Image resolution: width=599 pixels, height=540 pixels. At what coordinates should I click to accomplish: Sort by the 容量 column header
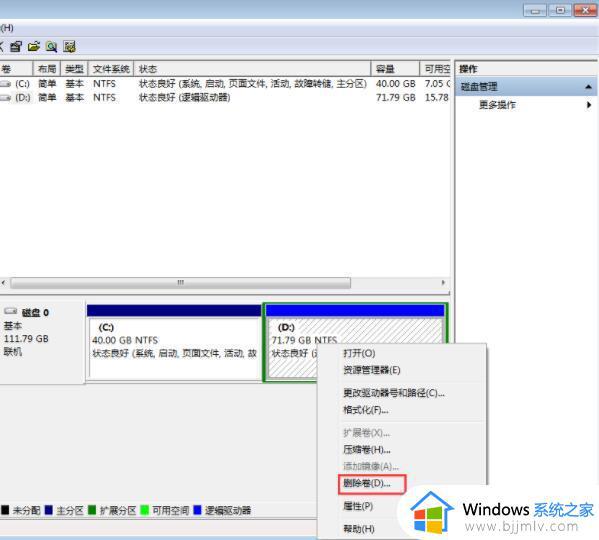pos(395,69)
